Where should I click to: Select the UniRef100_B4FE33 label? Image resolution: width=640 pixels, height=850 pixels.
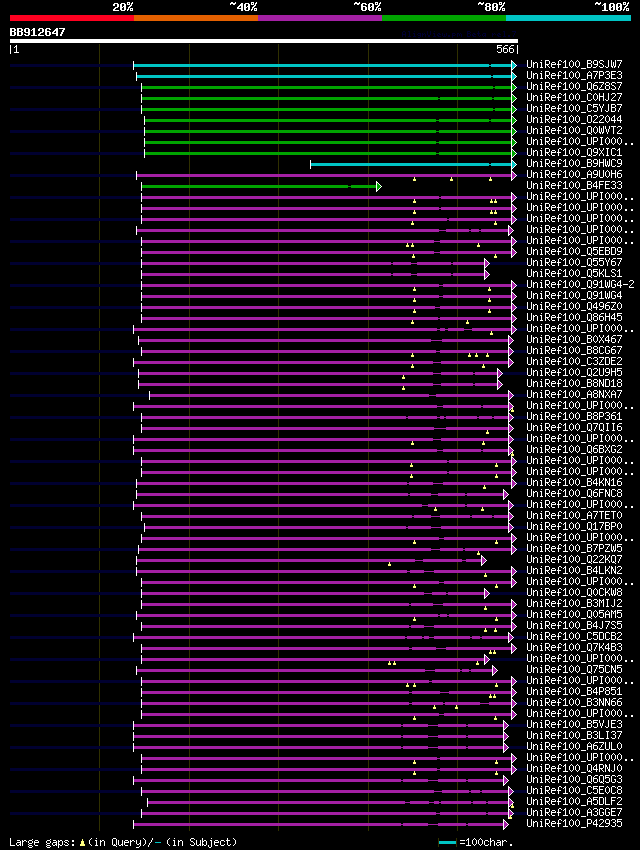pyautogui.click(x=574, y=185)
